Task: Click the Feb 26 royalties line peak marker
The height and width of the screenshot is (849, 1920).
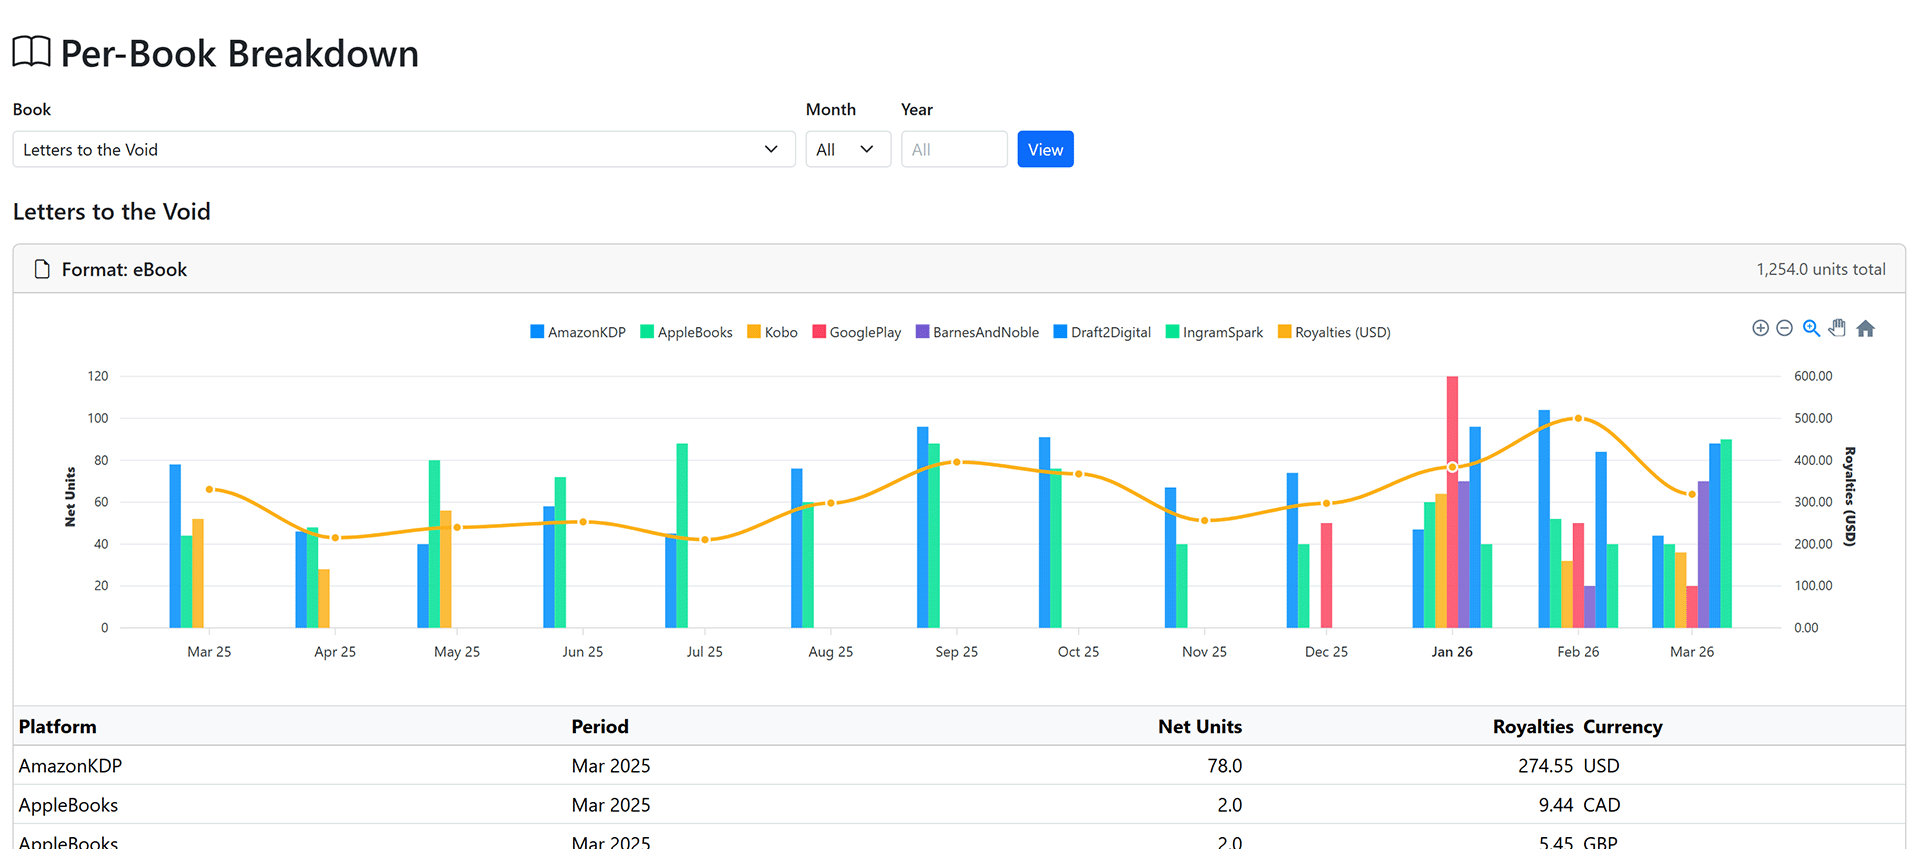Action: pyautogui.click(x=1578, y=418)
